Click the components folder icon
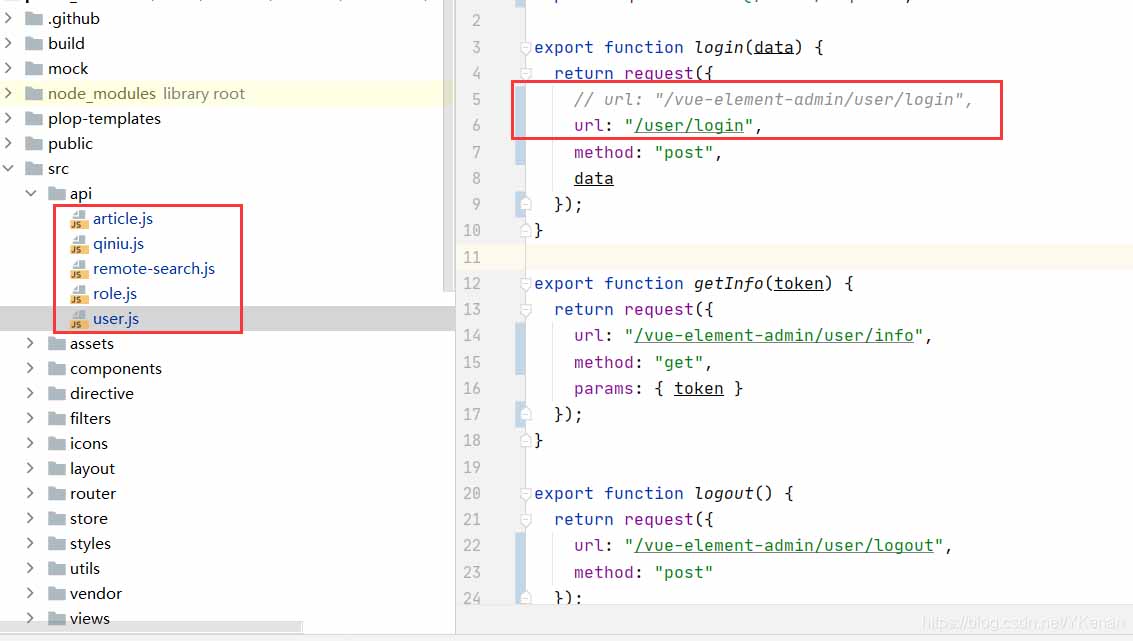Image resolution: width=1133 pixels, height=641 pixels. (x=56, y=369)
